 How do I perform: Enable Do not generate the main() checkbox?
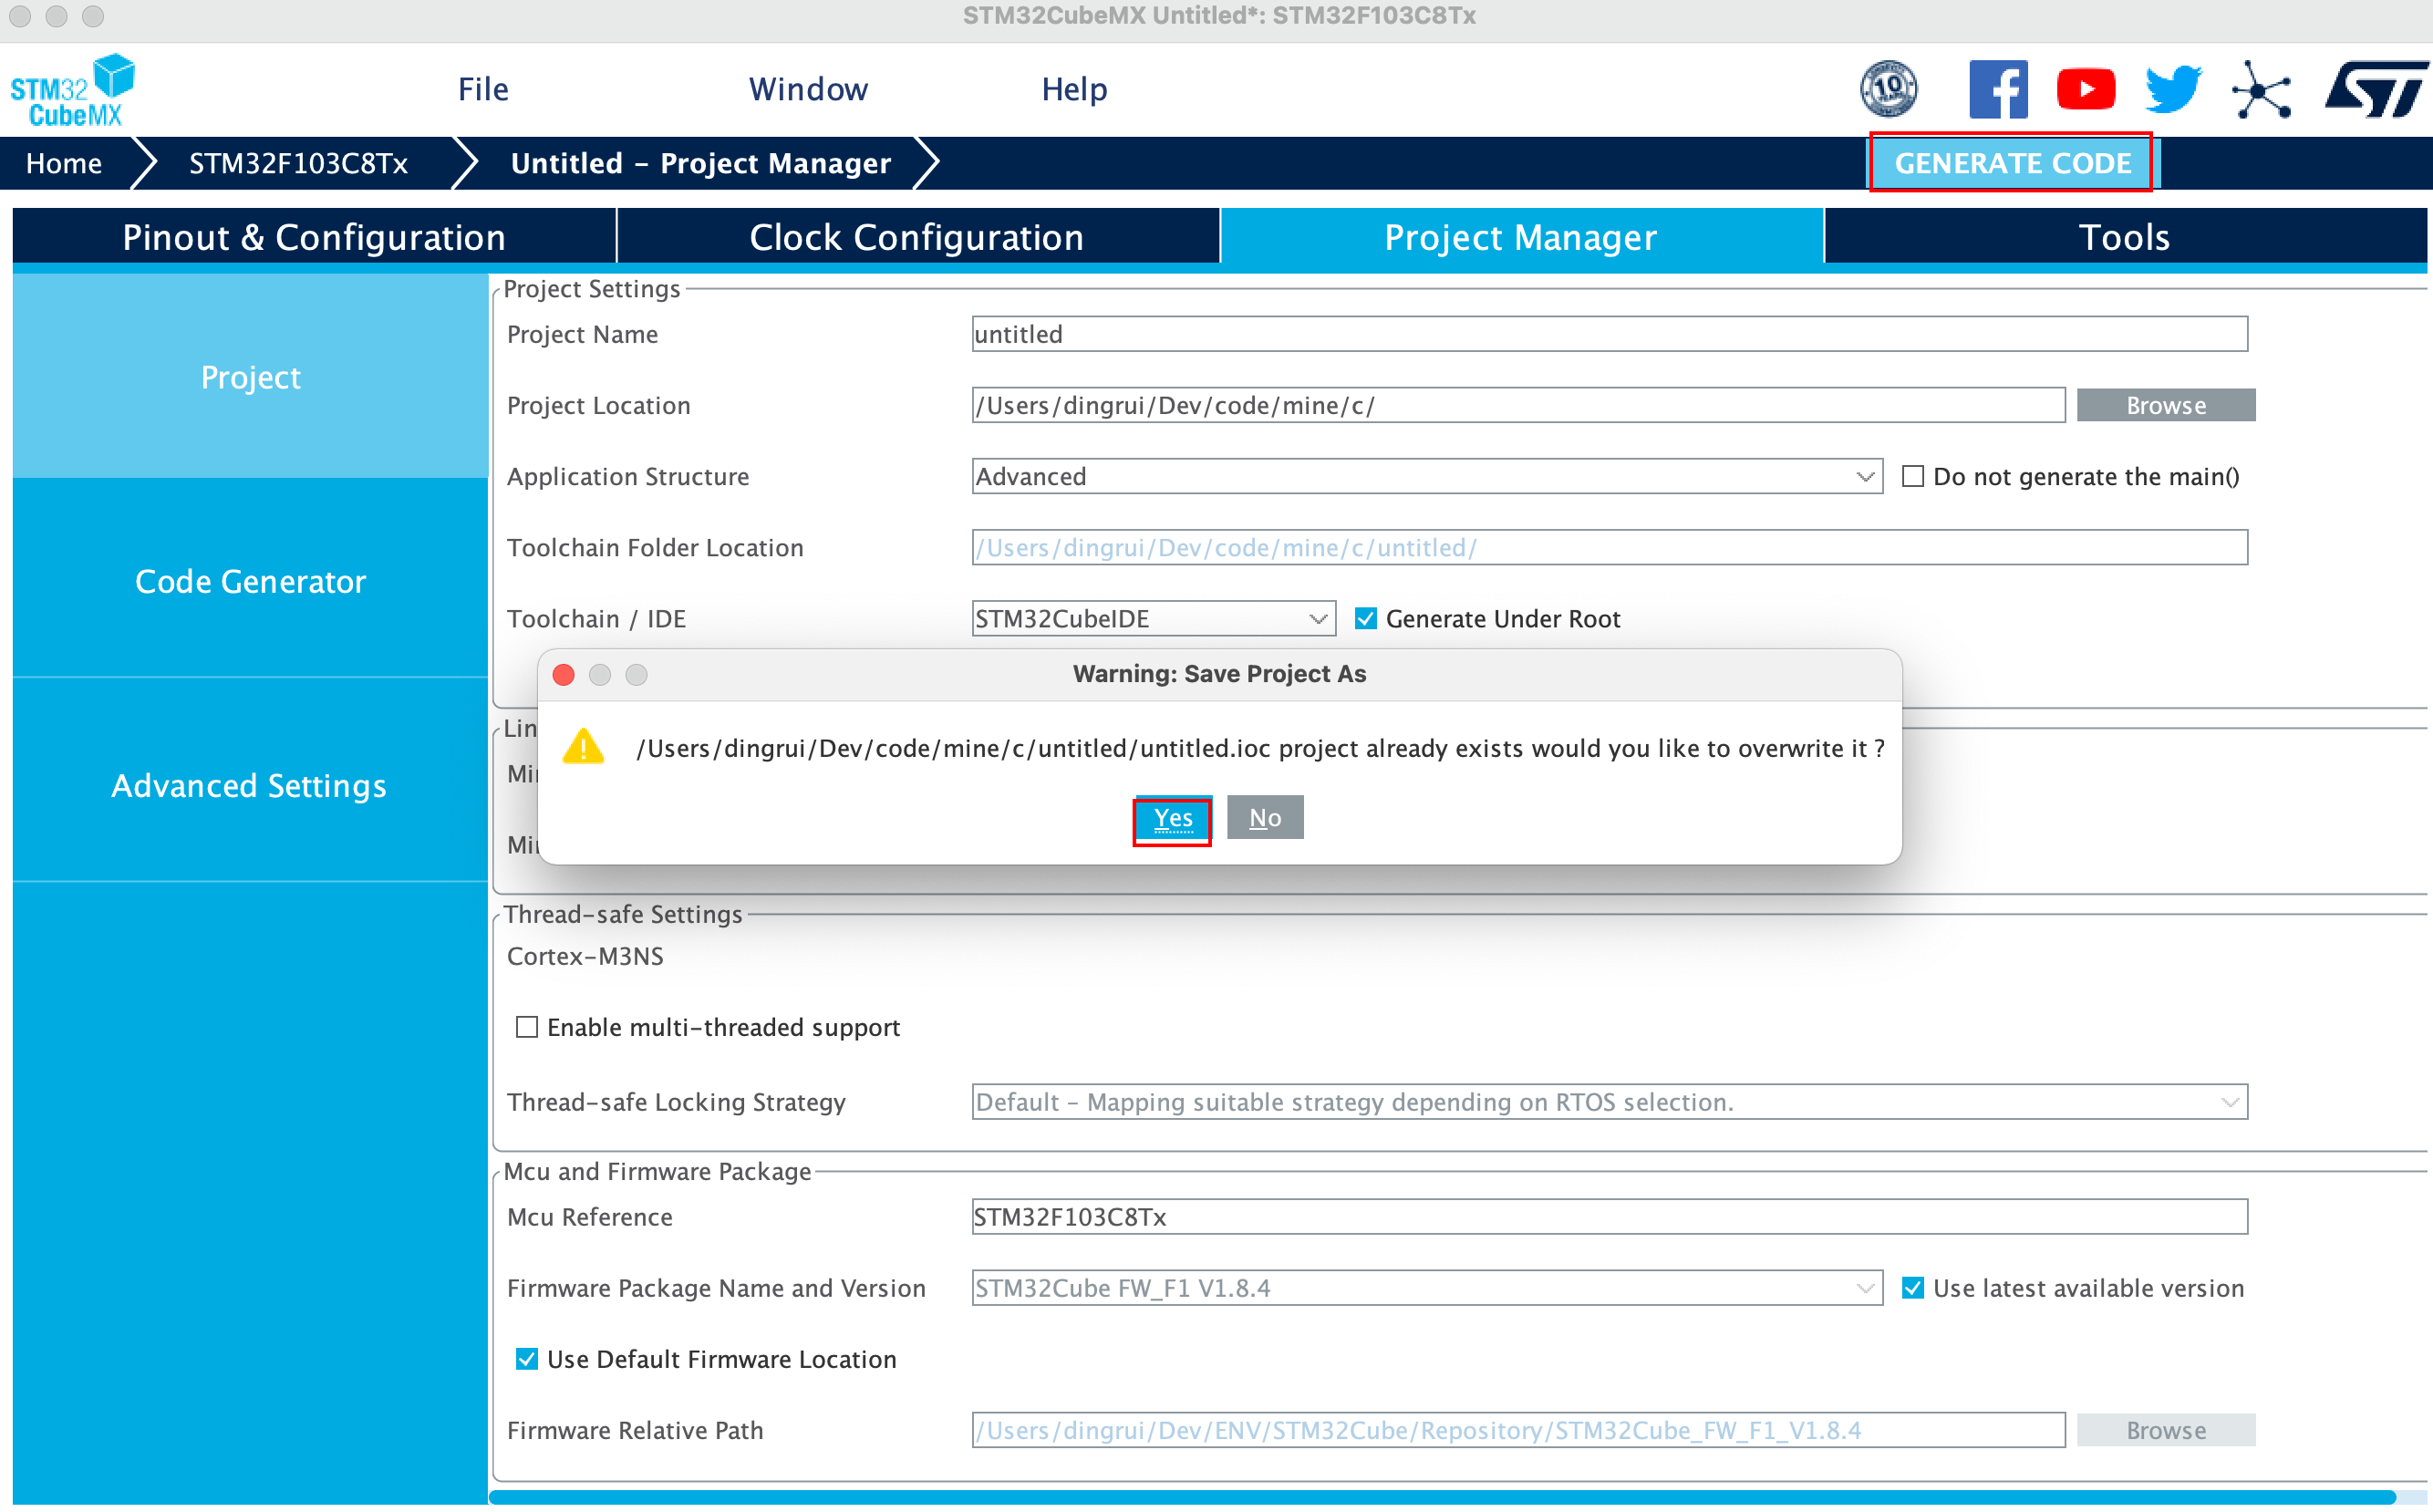point(1912,476)
